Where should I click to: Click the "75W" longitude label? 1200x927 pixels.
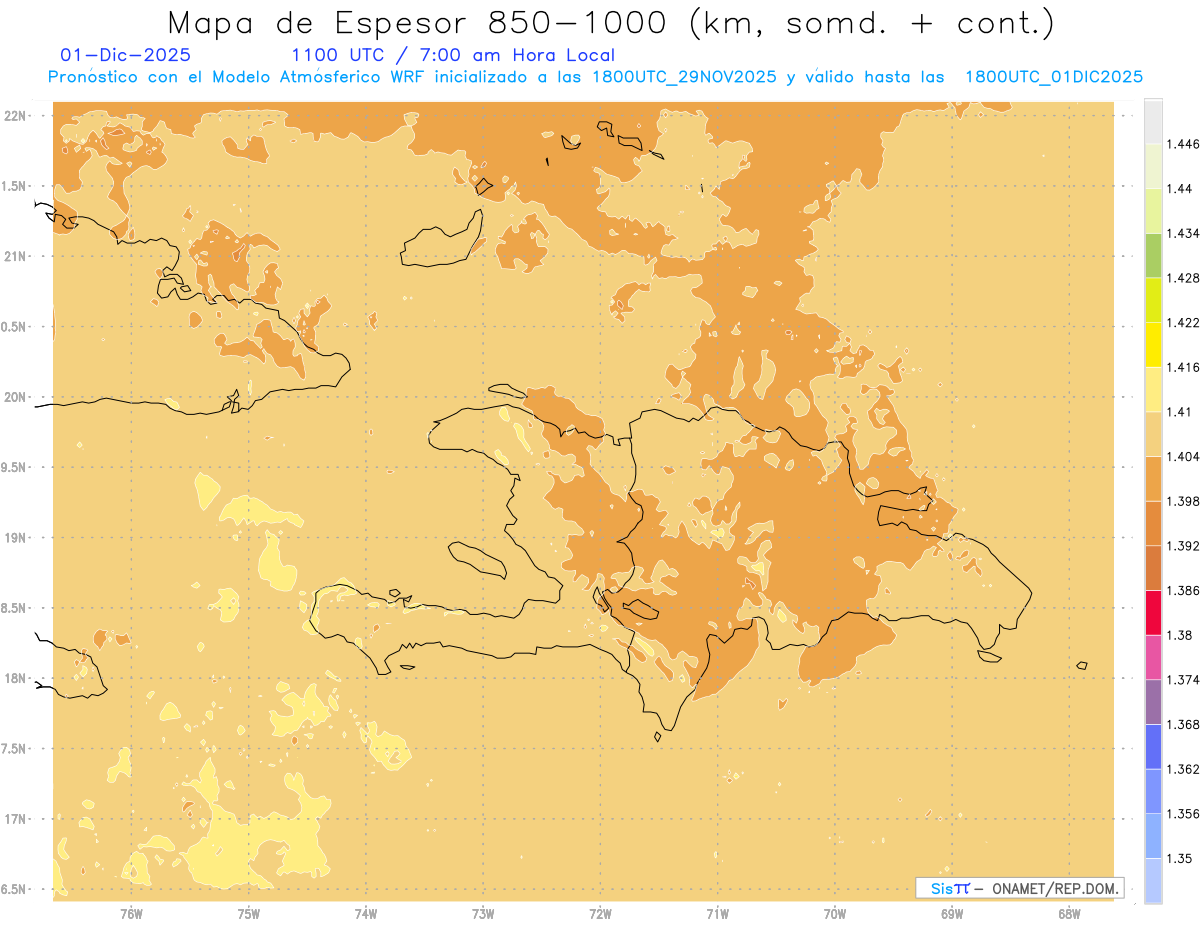click(248, 914)
